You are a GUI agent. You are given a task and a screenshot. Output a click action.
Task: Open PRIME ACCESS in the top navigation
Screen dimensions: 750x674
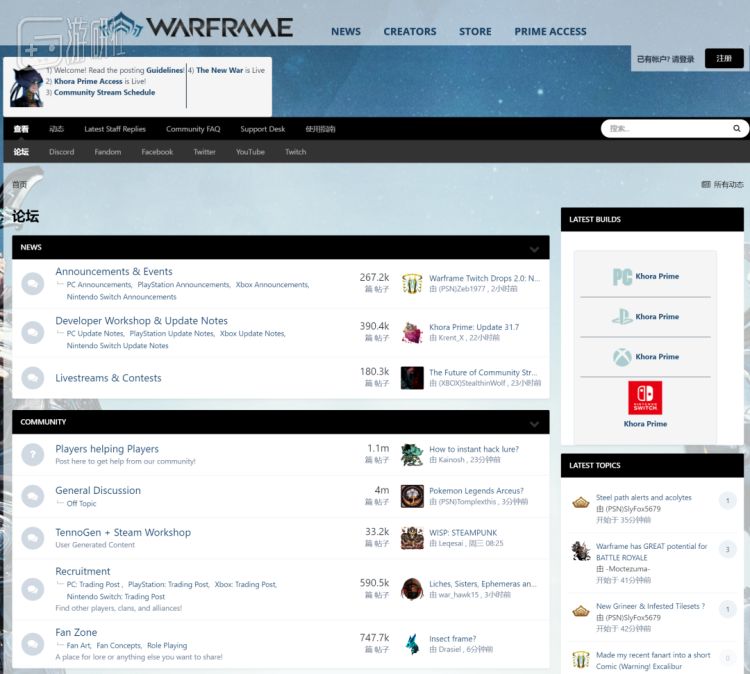(x=550, y=32)
